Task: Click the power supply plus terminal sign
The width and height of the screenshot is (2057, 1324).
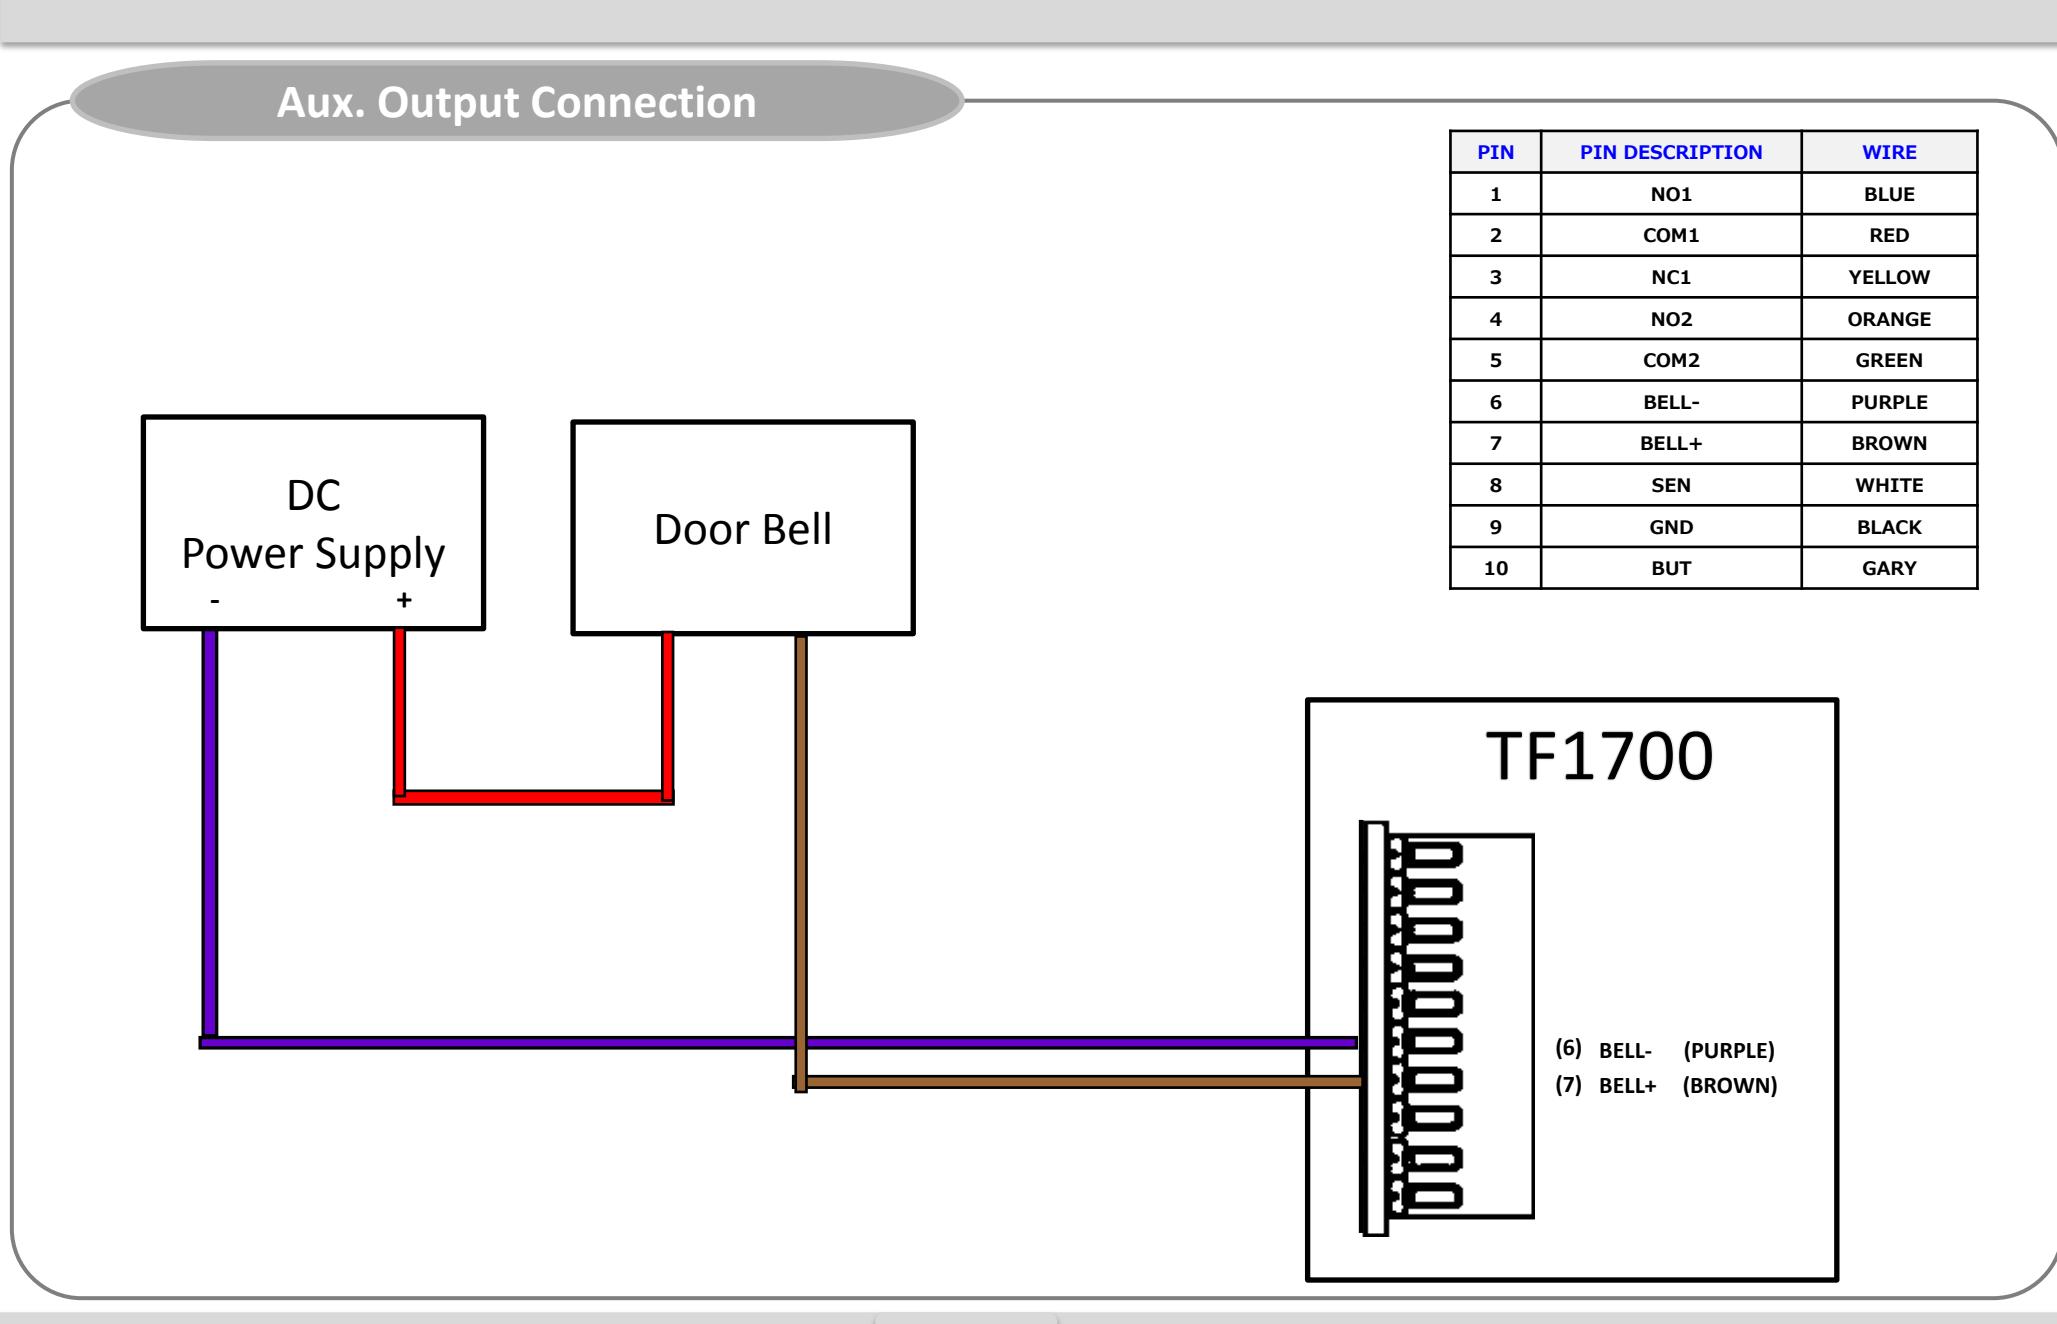Action: 404,600
